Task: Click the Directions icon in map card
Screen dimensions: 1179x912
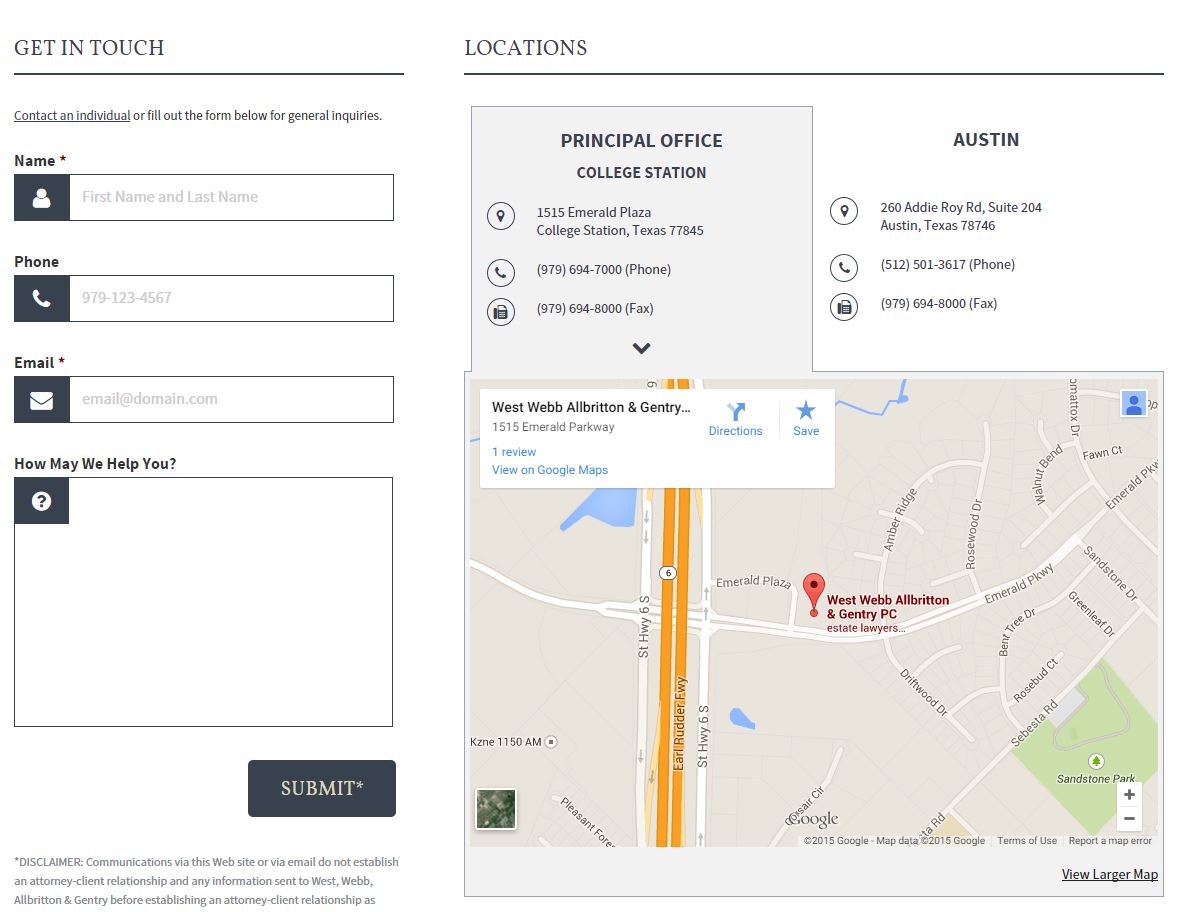Action: (x=736, y=412)
